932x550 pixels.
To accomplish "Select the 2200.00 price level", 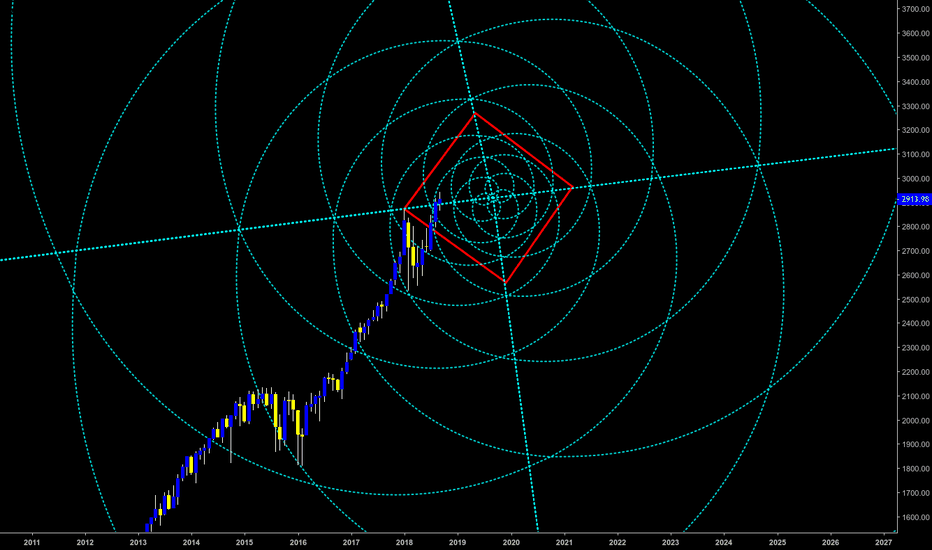I will tap(915, 372).
